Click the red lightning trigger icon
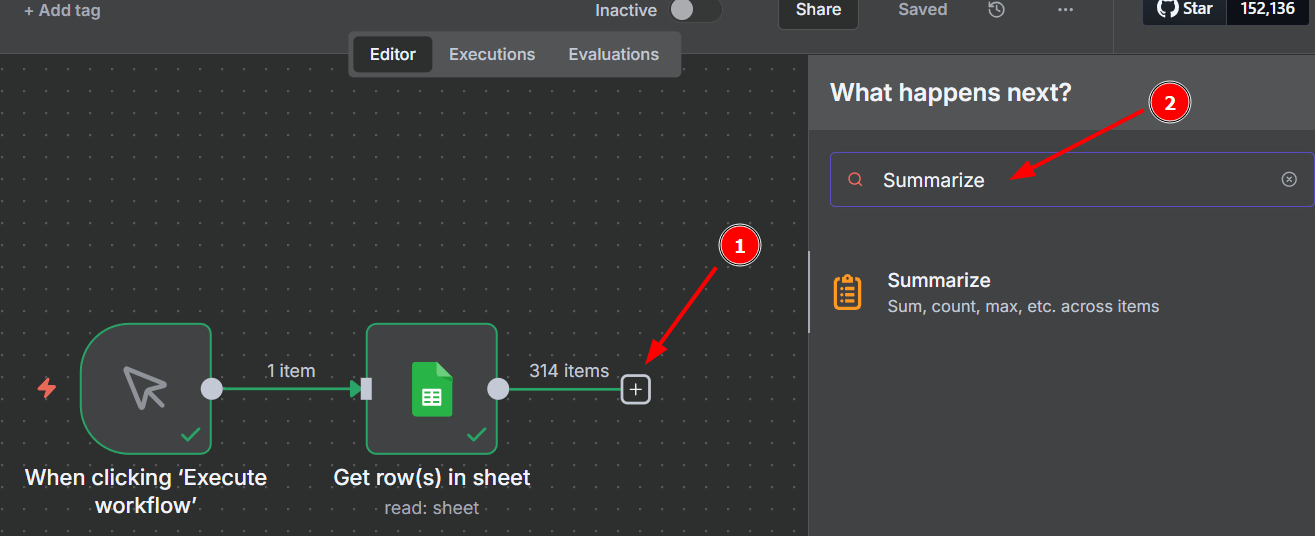The image size is (1315, 536). [47, 388]
